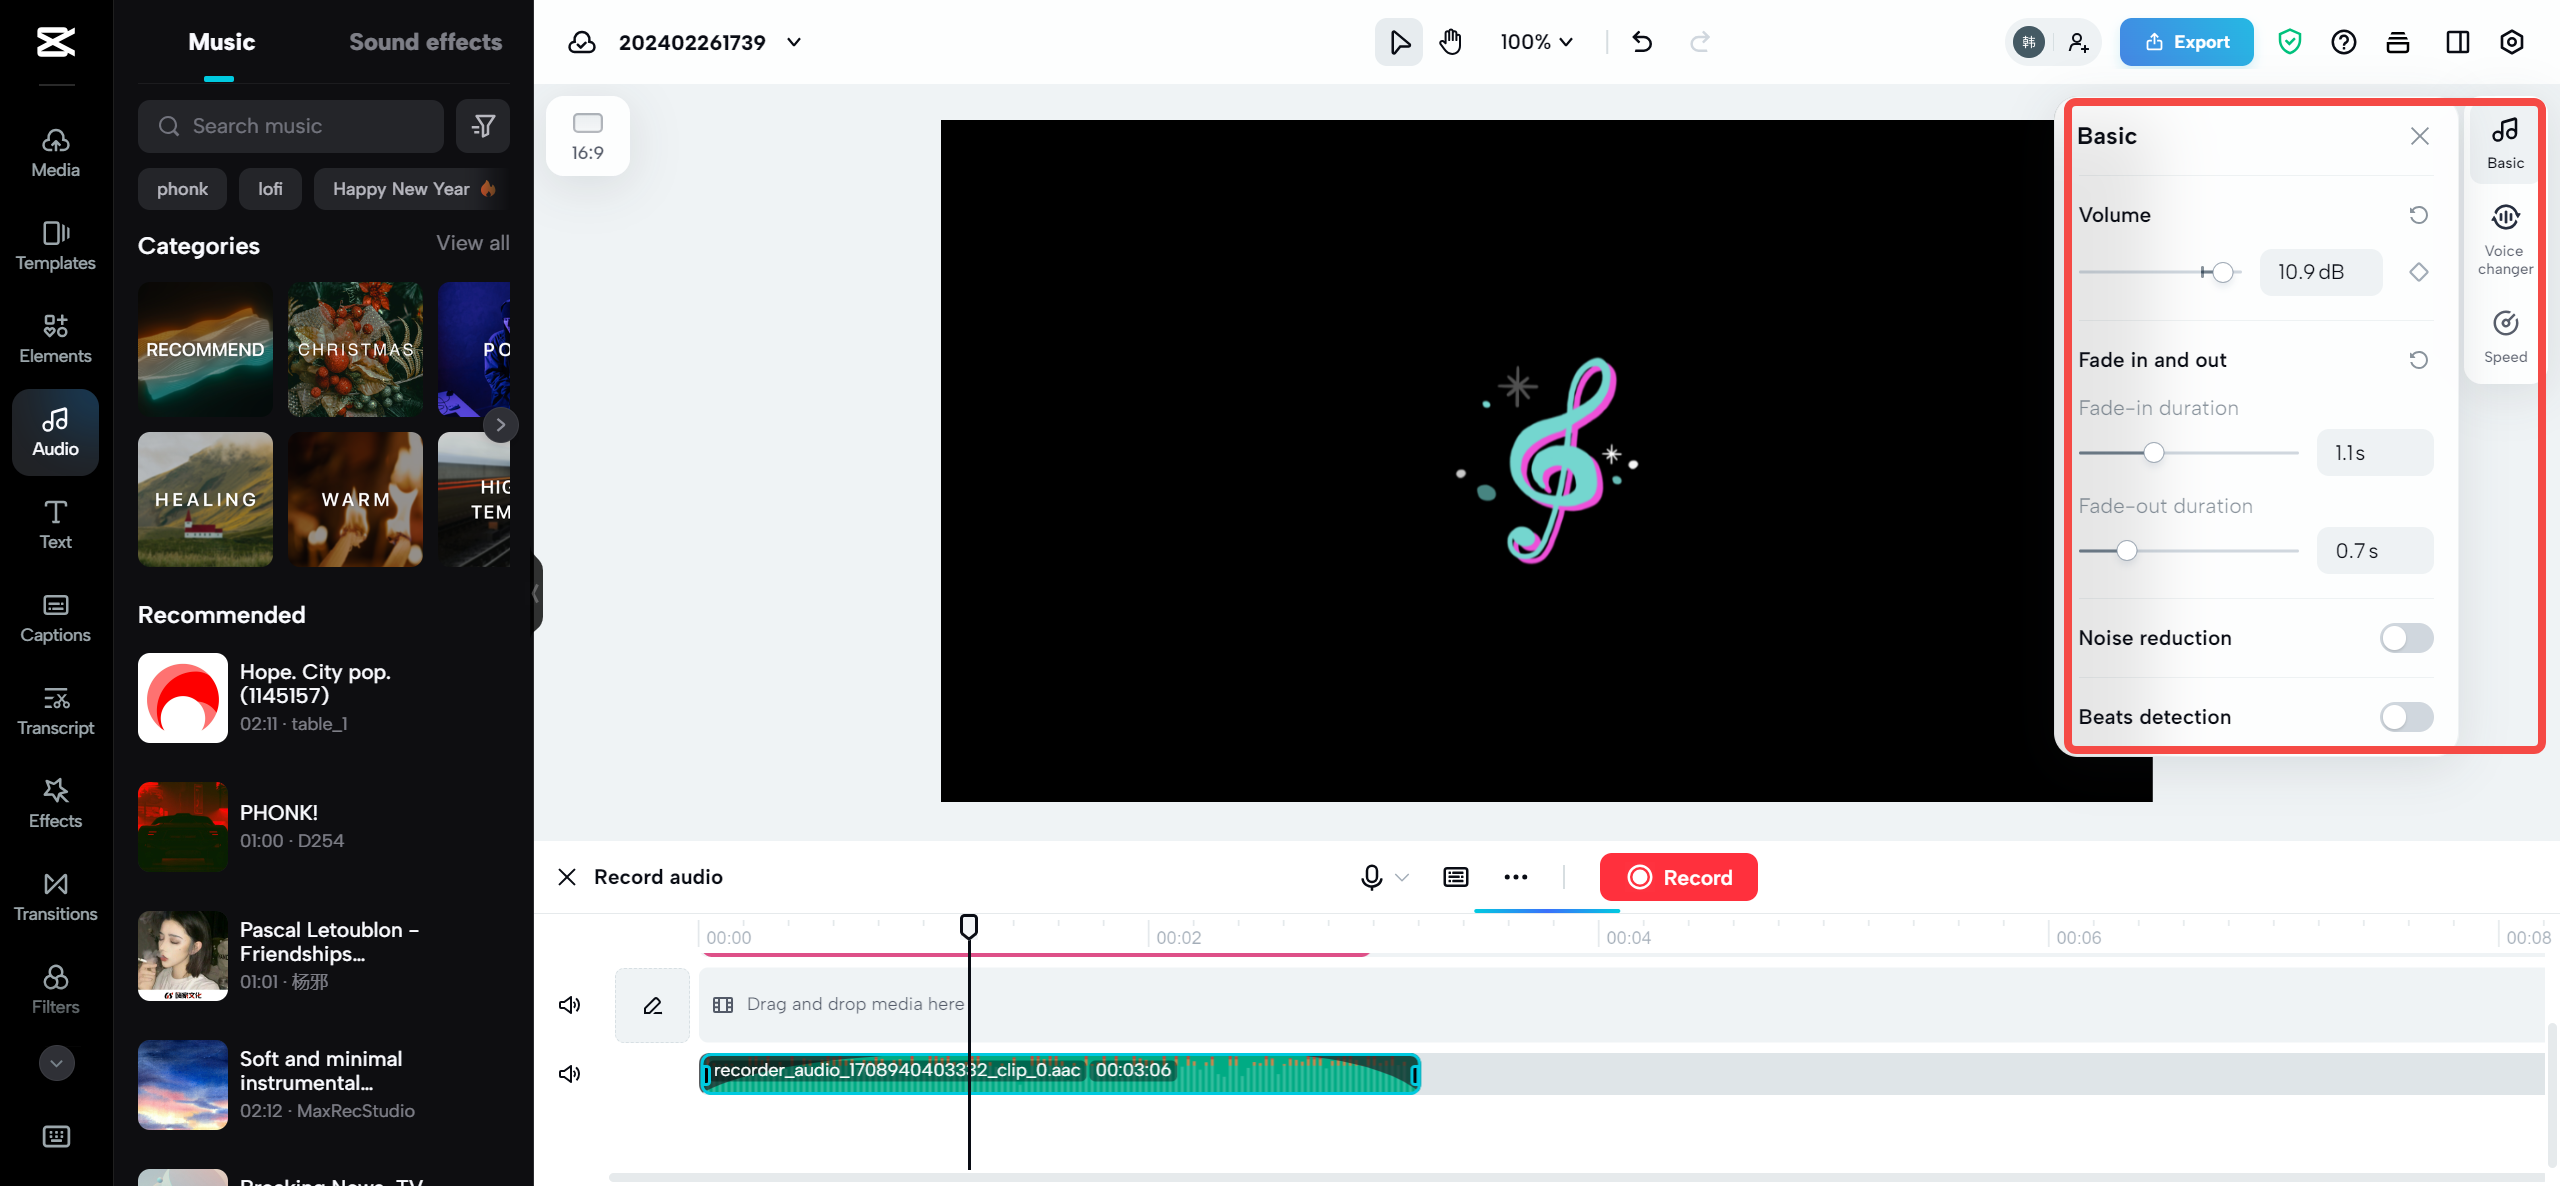
Task: Click the undo arrow in the toolbar
Action: pos(1641,42)
